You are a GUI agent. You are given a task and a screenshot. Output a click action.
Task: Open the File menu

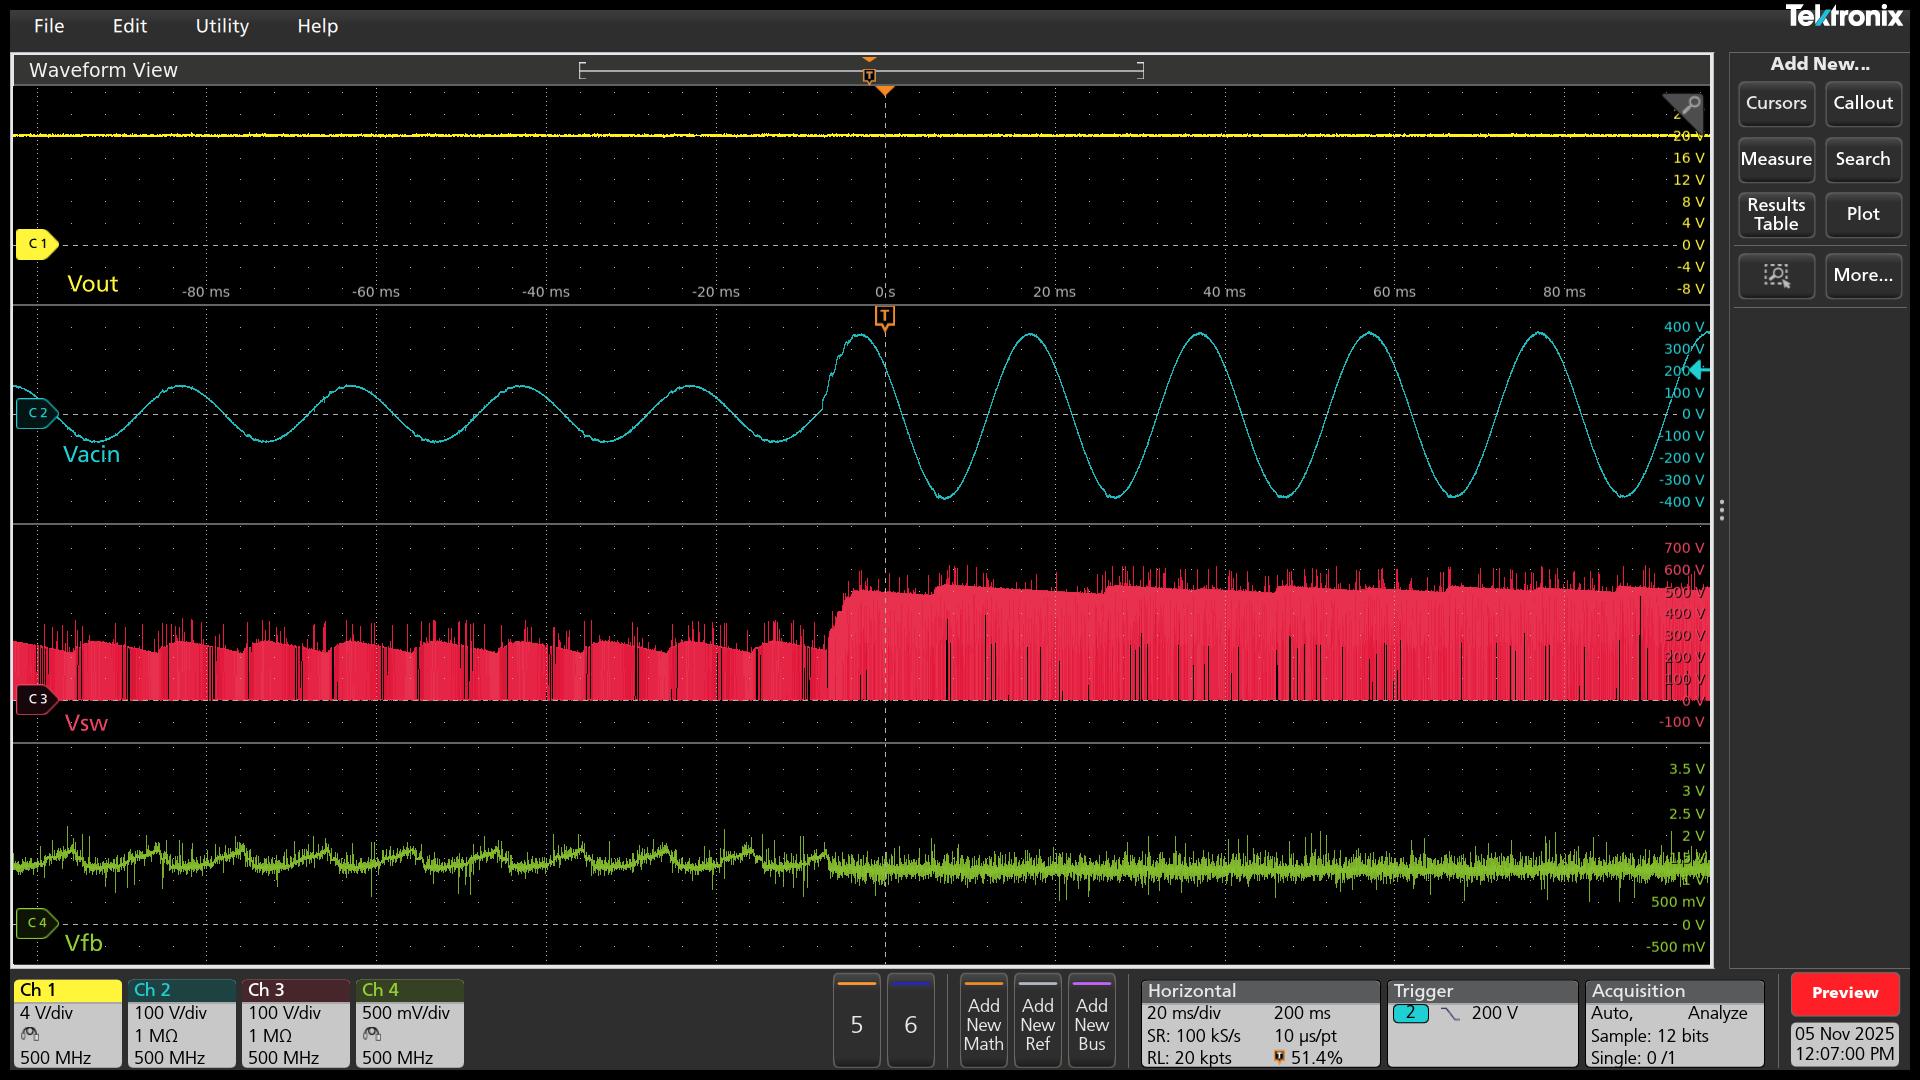[x=48, y=26]
